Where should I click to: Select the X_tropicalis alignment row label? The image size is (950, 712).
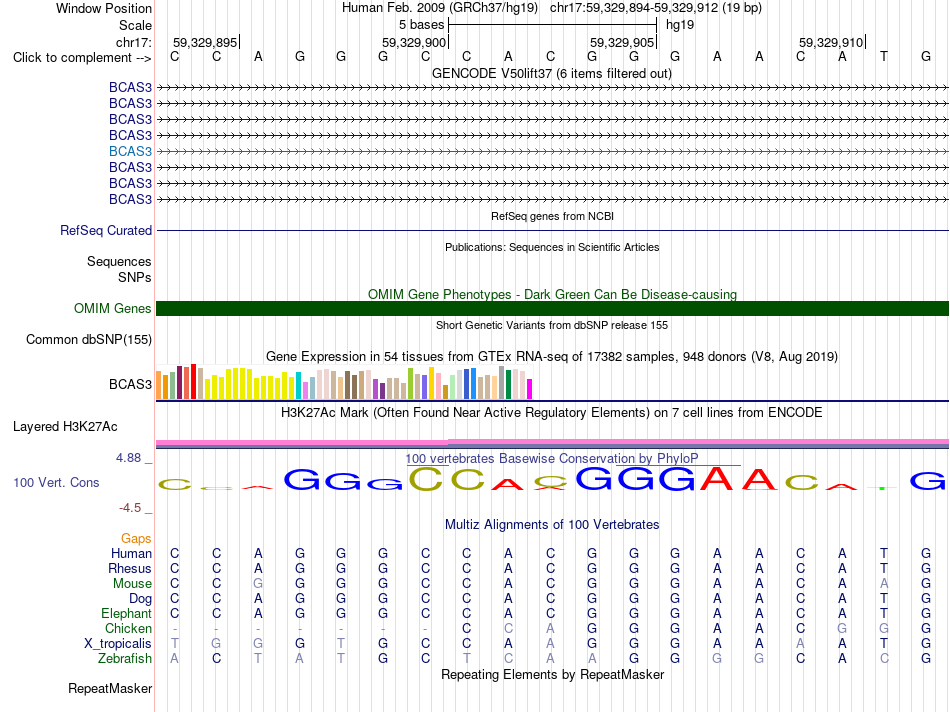(118, 644)
